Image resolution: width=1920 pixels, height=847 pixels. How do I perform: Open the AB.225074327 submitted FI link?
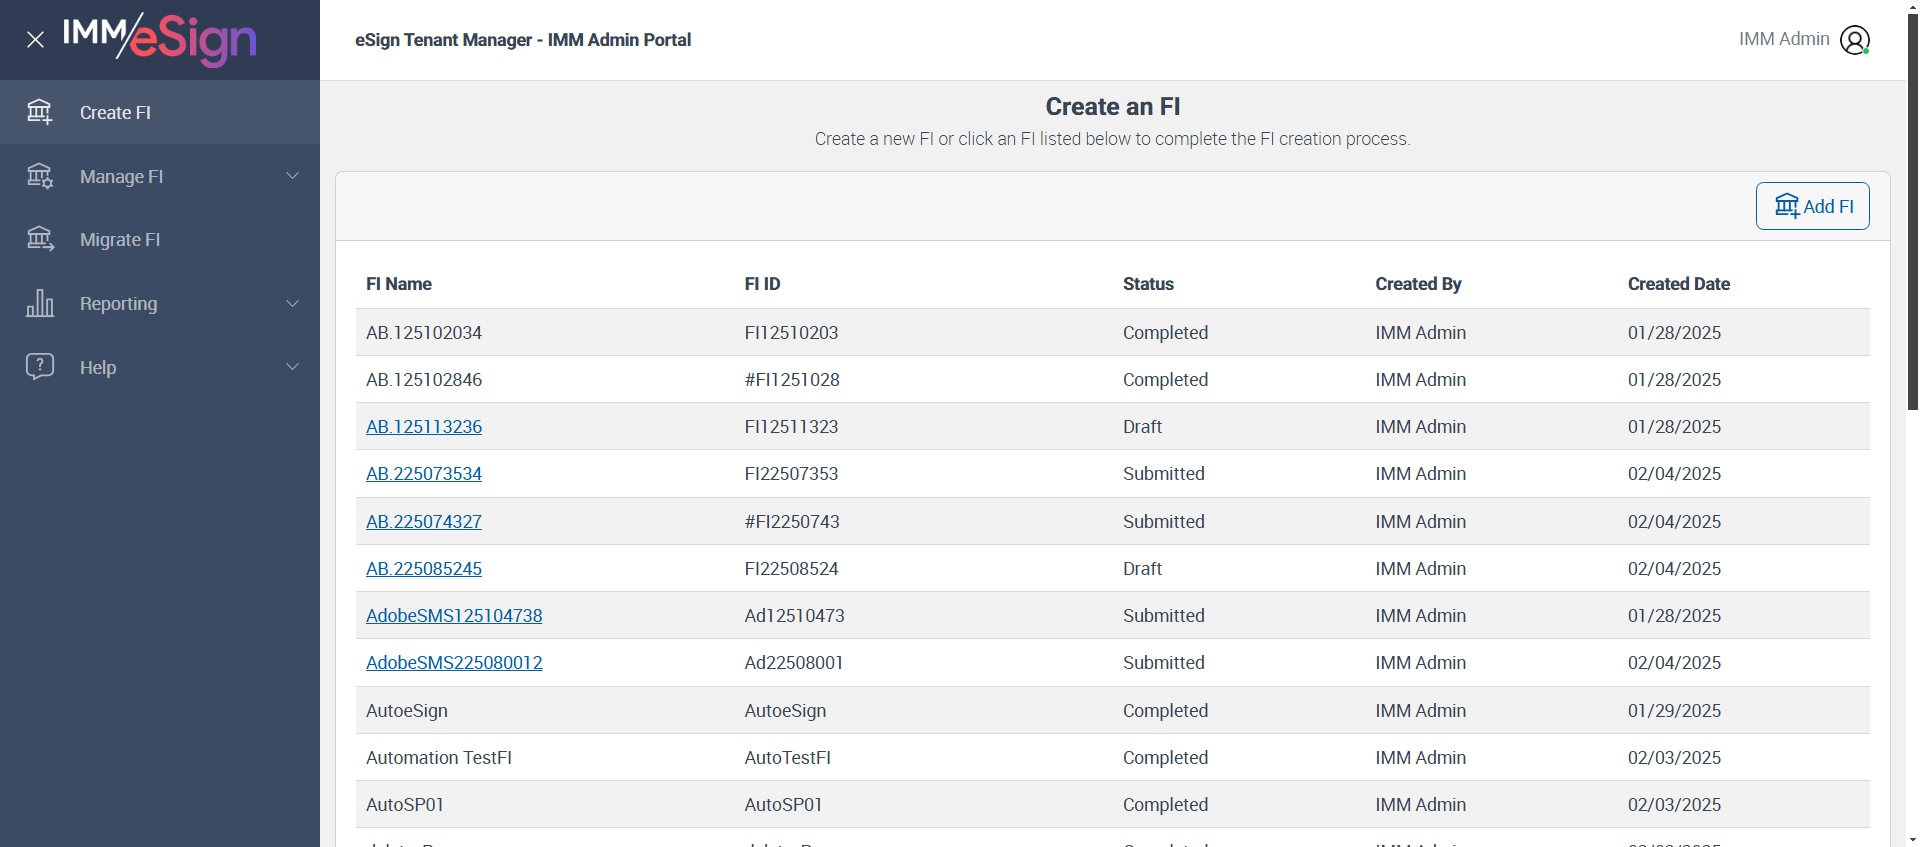pos(424,522)
